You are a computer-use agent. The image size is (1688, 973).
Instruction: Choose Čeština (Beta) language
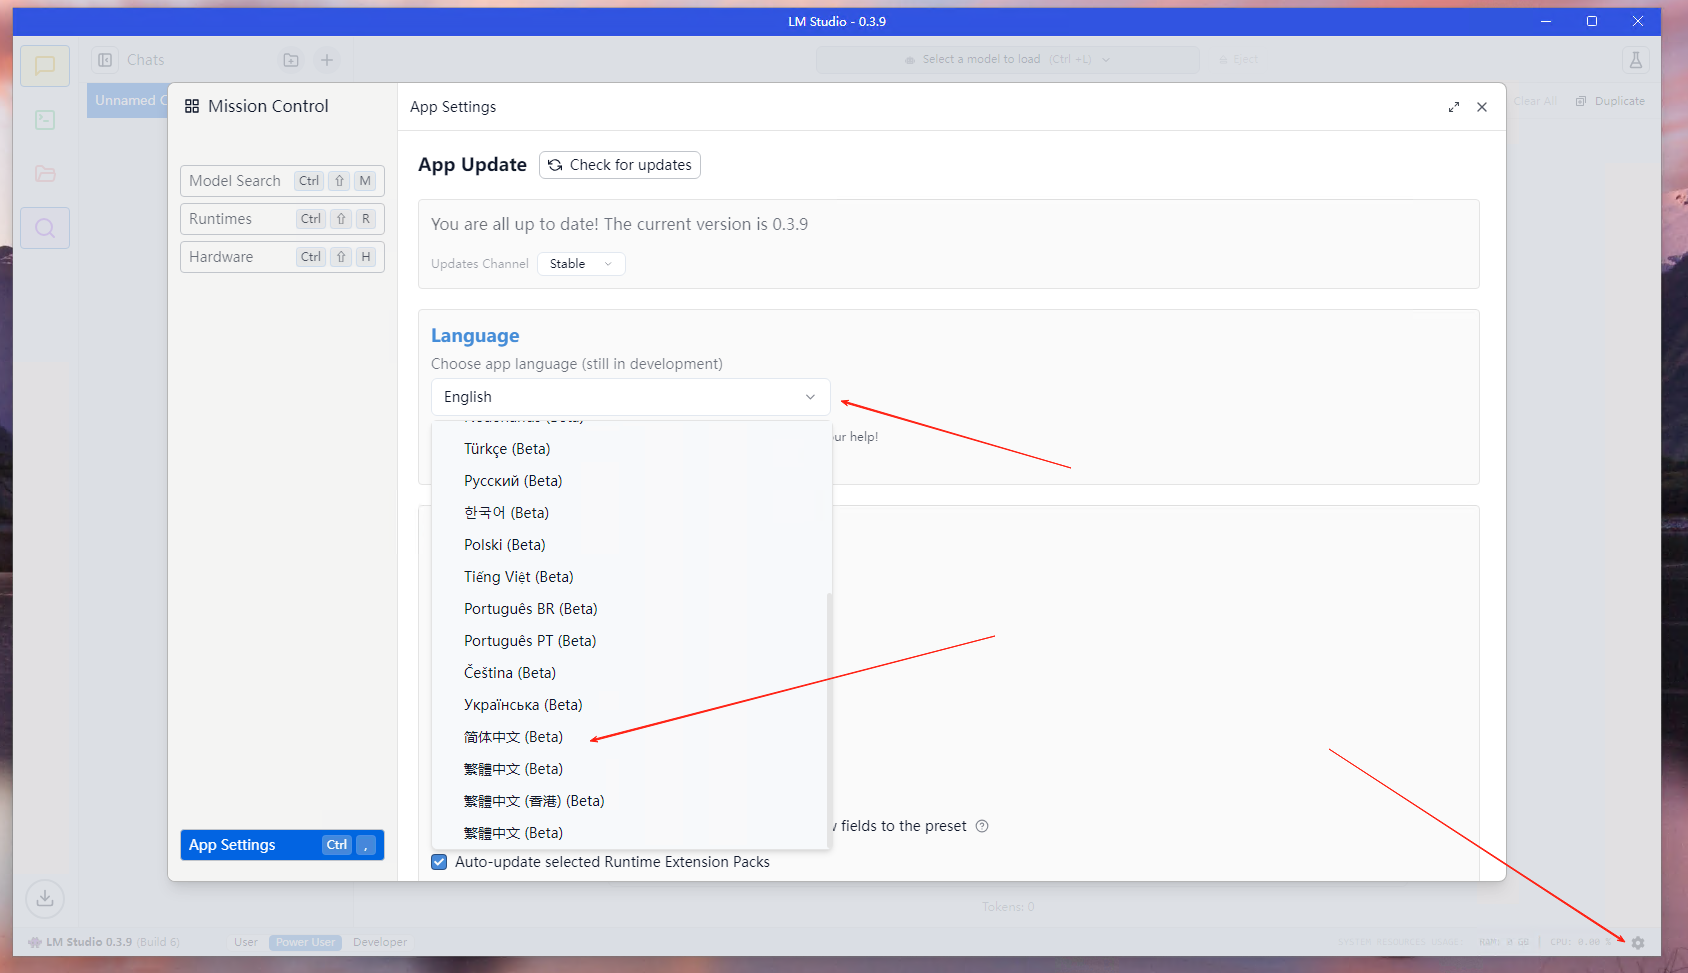631,673
